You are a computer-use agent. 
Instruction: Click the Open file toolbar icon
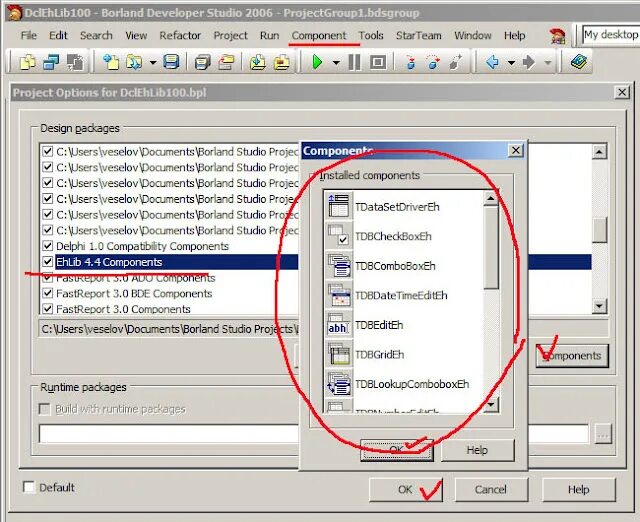pos(134,62)
